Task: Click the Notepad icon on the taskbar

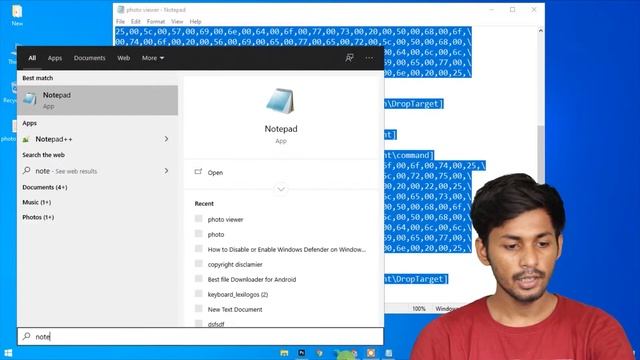Action: coord(389,353)
